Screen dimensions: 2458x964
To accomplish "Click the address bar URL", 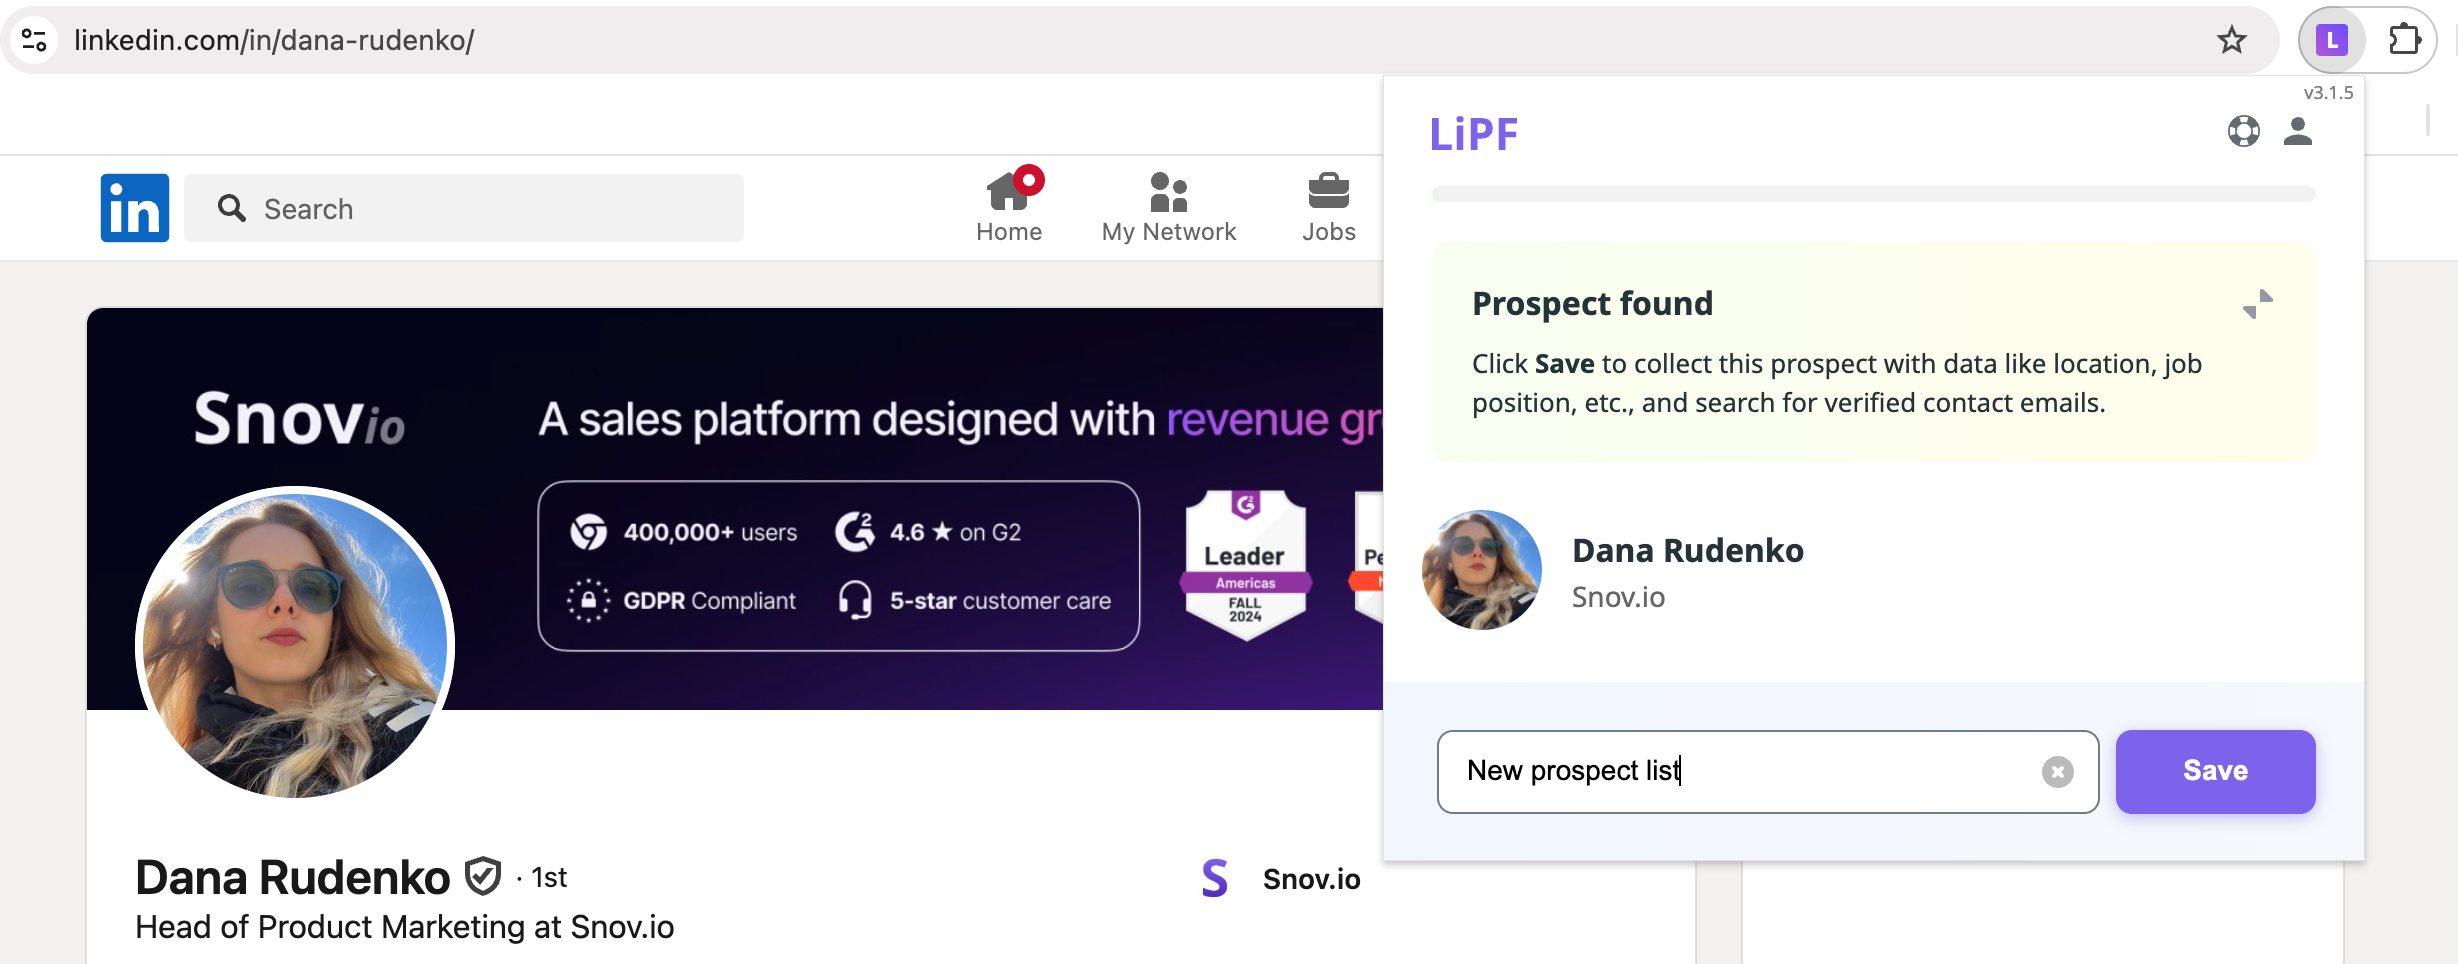I will (274, 40).
